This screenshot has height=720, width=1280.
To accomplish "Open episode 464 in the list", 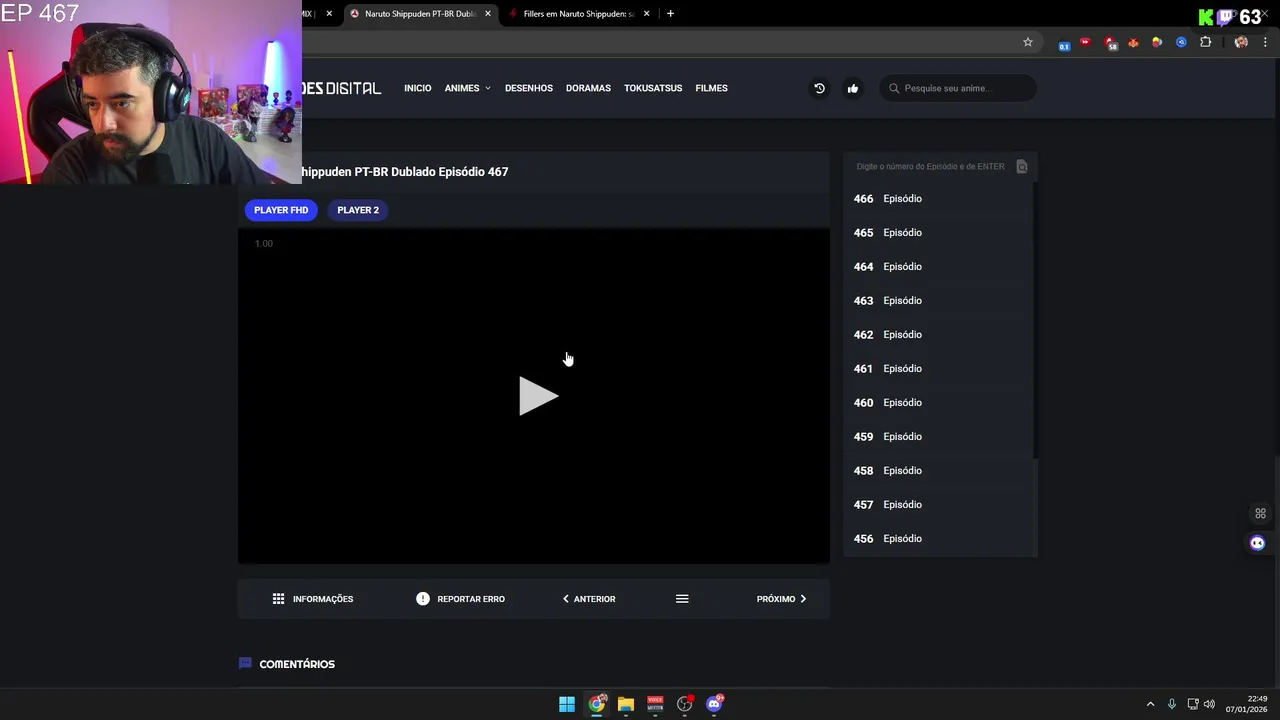I will tap(937, 267).
